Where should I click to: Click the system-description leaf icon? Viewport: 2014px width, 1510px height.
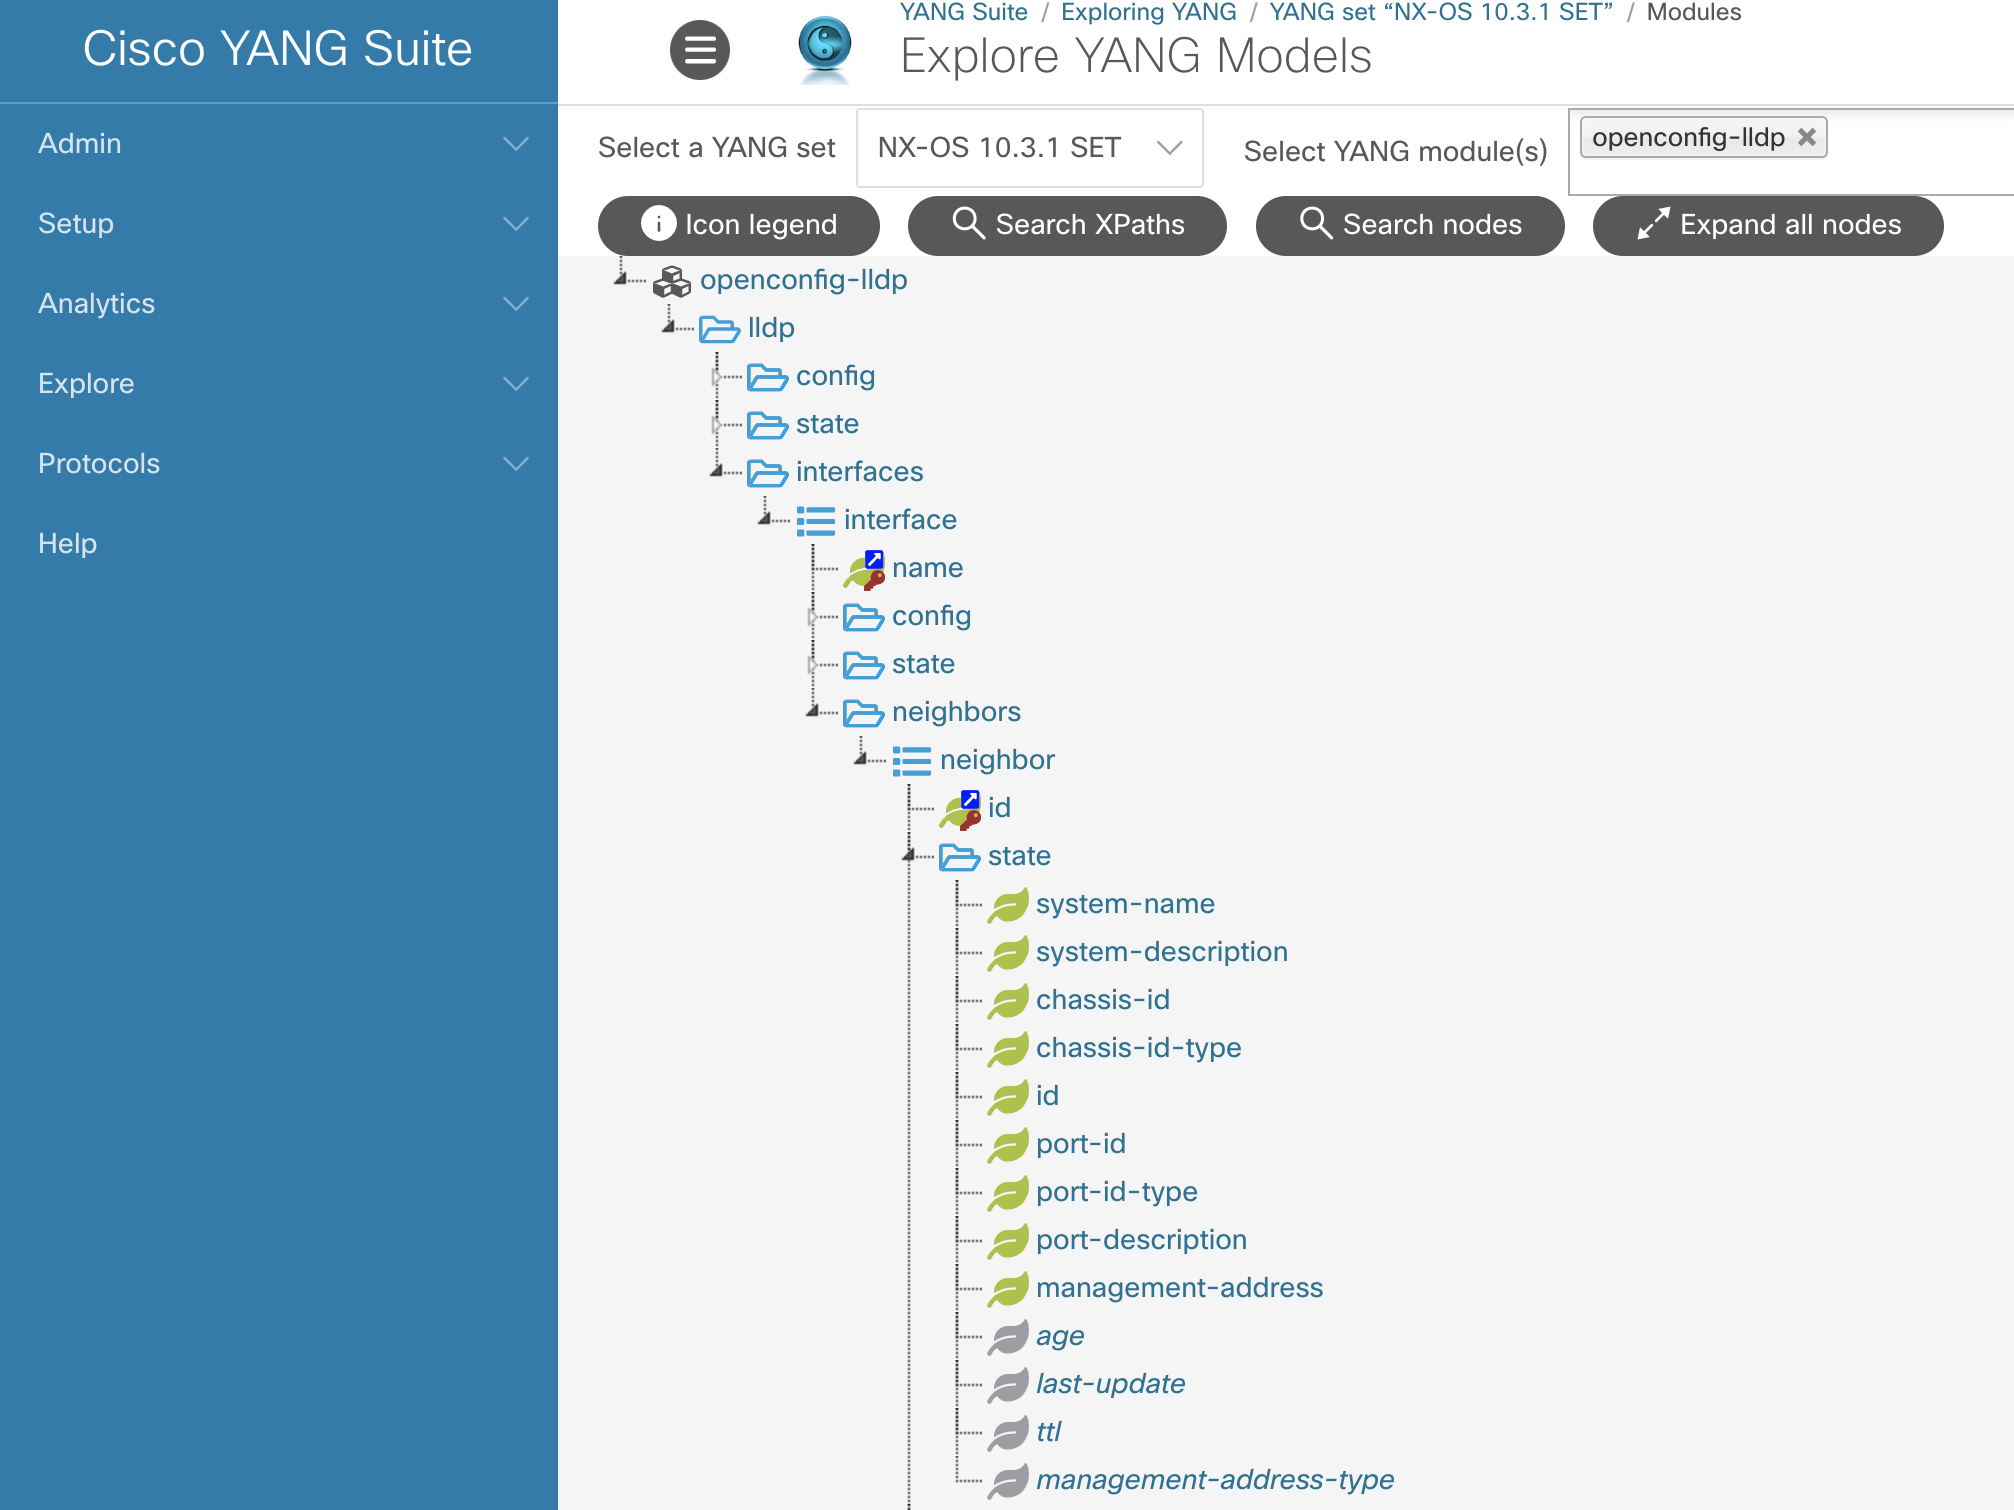[1008, 953]
